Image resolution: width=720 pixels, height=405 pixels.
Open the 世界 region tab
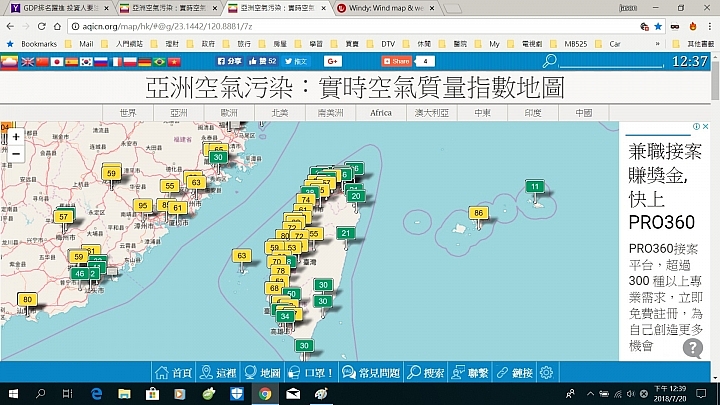[x=128, y=113]
